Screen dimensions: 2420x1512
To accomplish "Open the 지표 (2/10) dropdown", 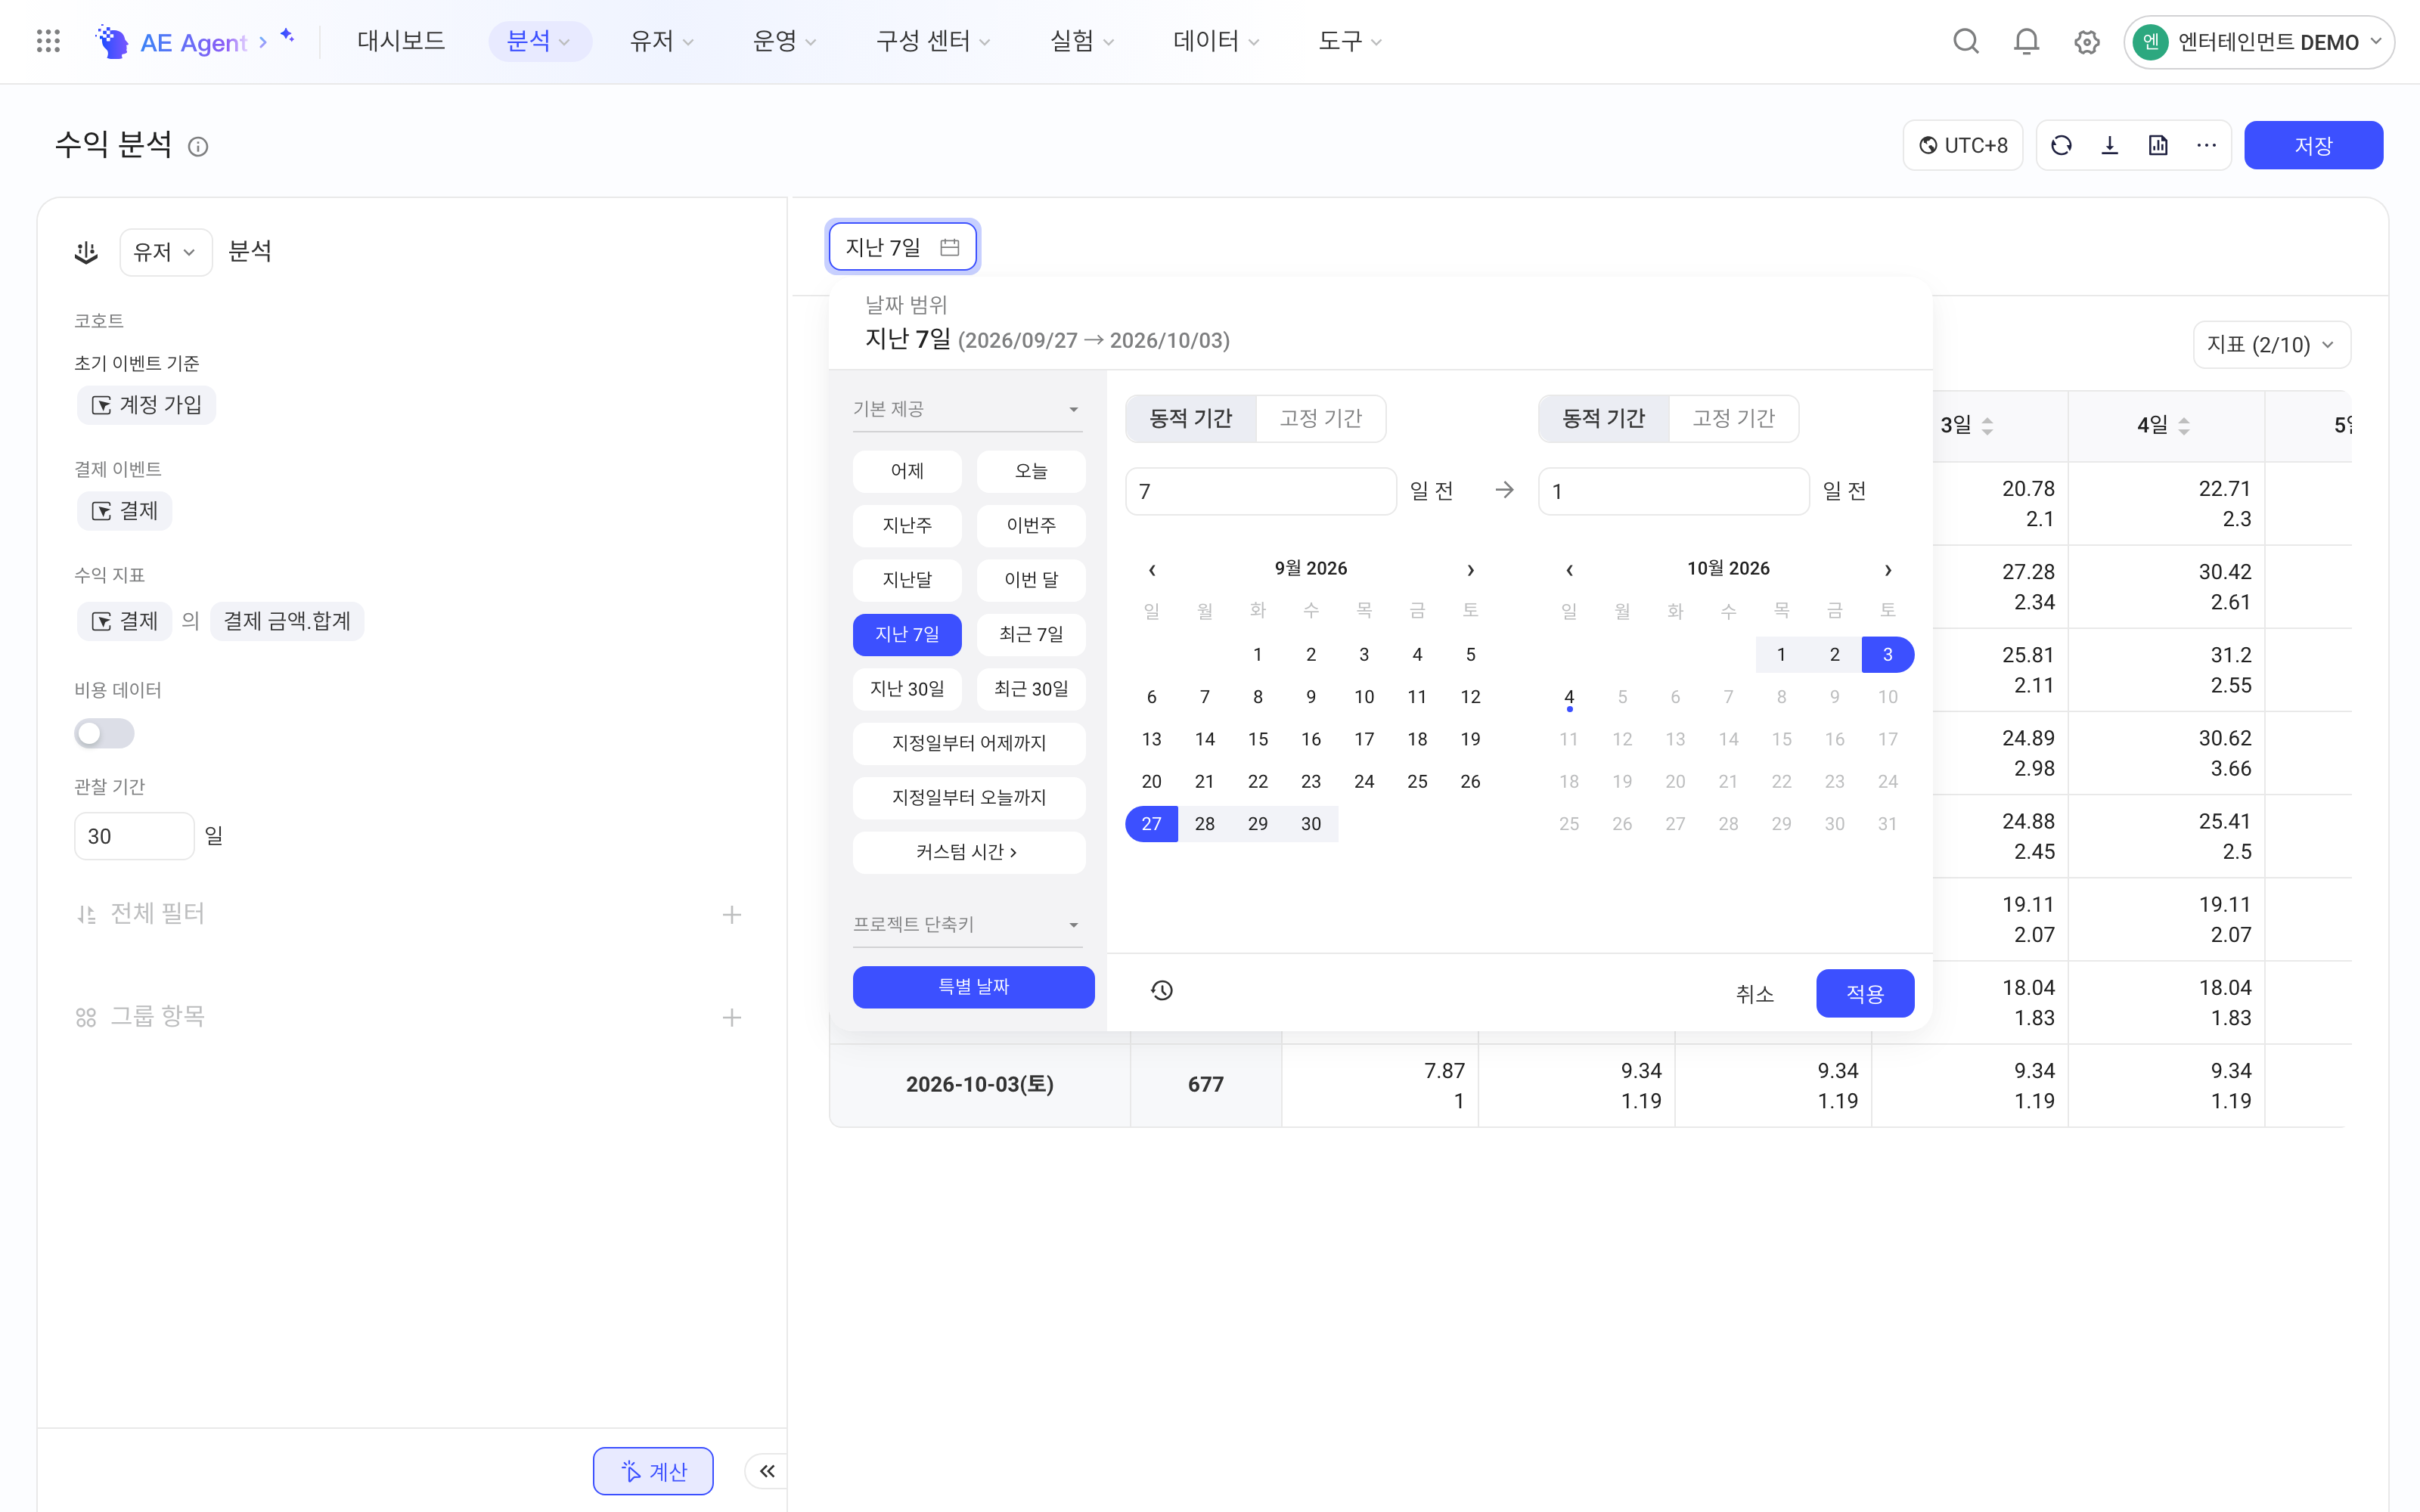I will [2271, 344].
